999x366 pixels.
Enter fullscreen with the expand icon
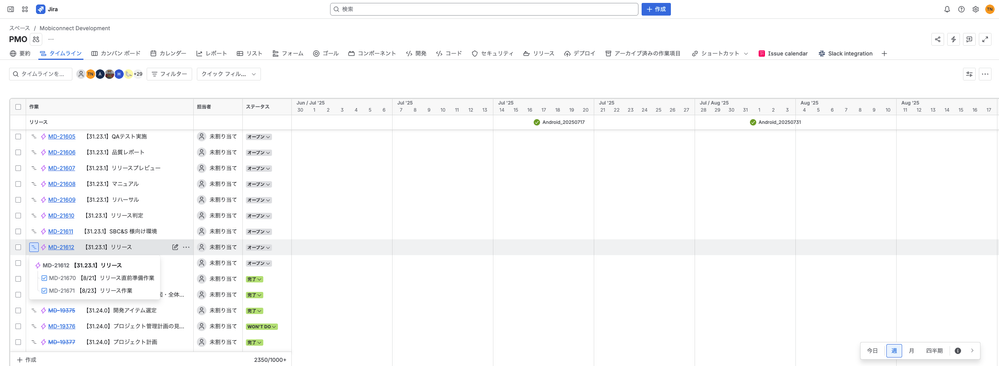pyautogui.click(x=984, y=39)
